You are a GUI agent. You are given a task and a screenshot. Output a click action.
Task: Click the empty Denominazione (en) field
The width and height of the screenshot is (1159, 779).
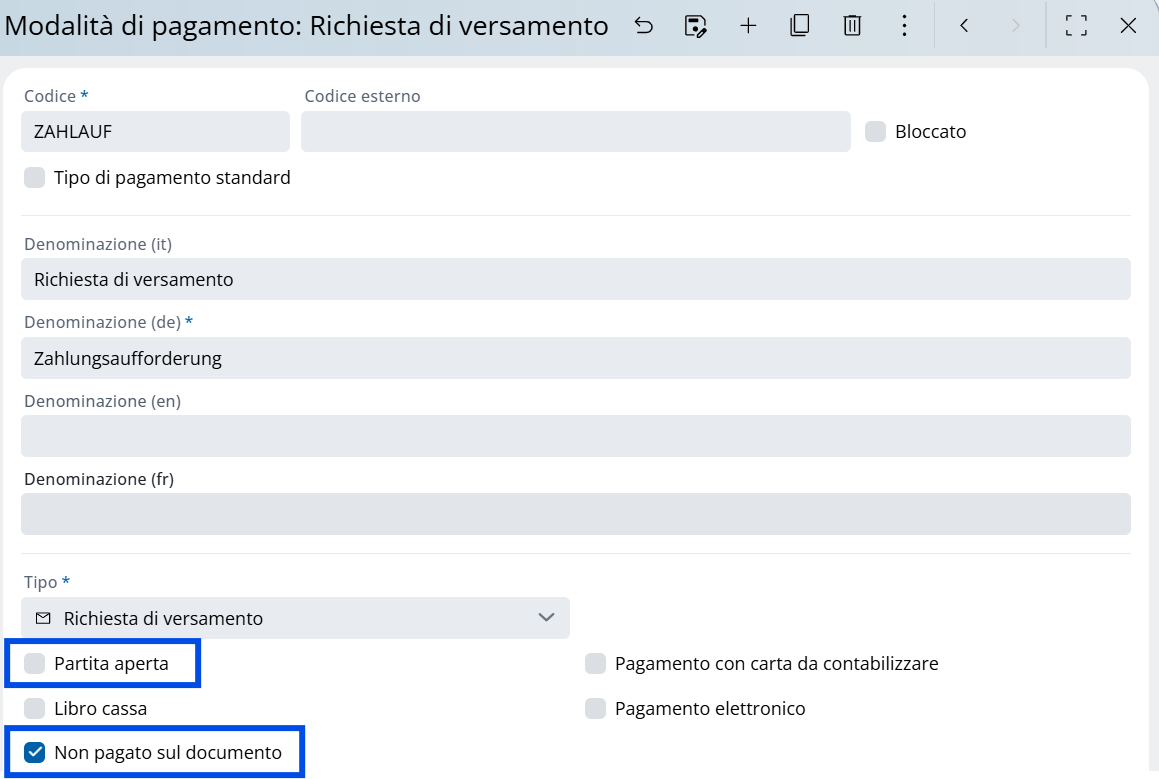(575, 436)
